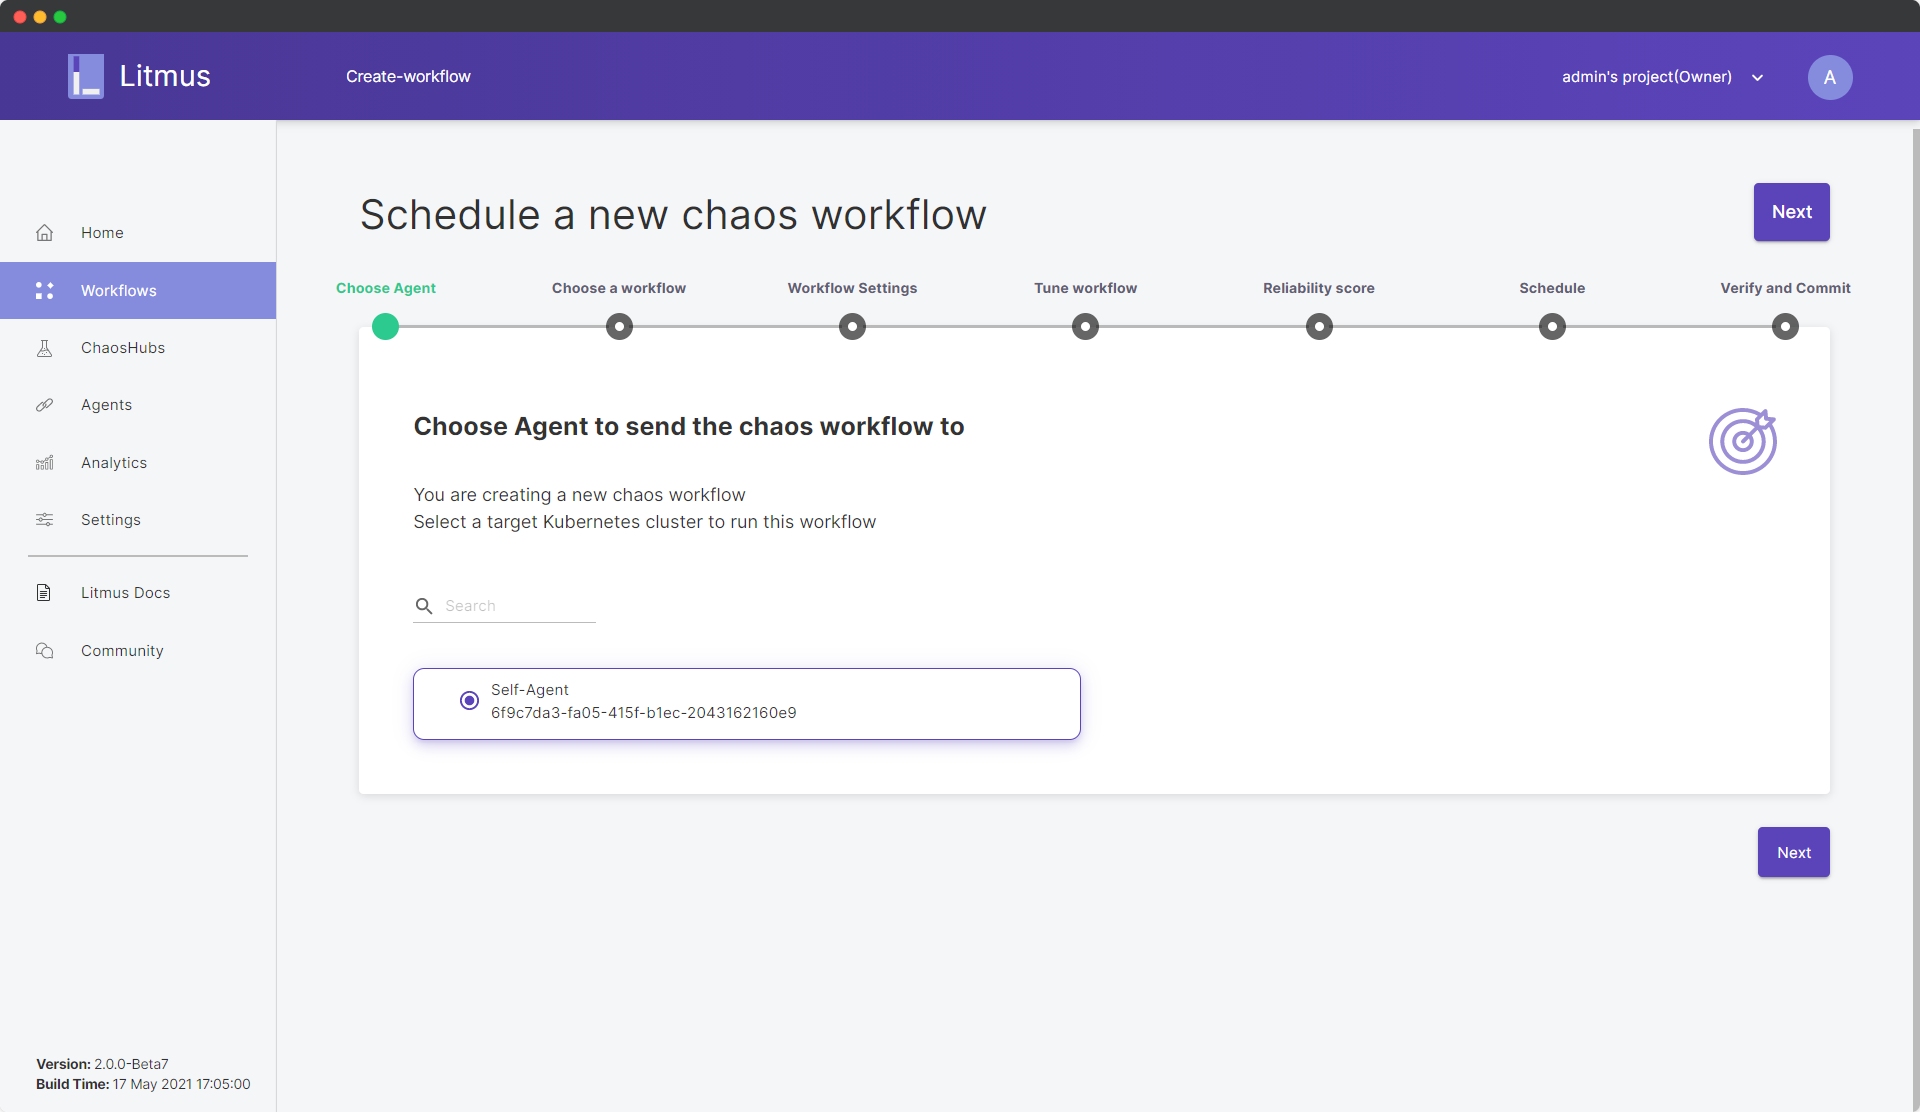Screen dimensions: 1920x1112
Task: Click the Tune workflow step circle
Action: pyautogui.click(x=1085, y=326)
